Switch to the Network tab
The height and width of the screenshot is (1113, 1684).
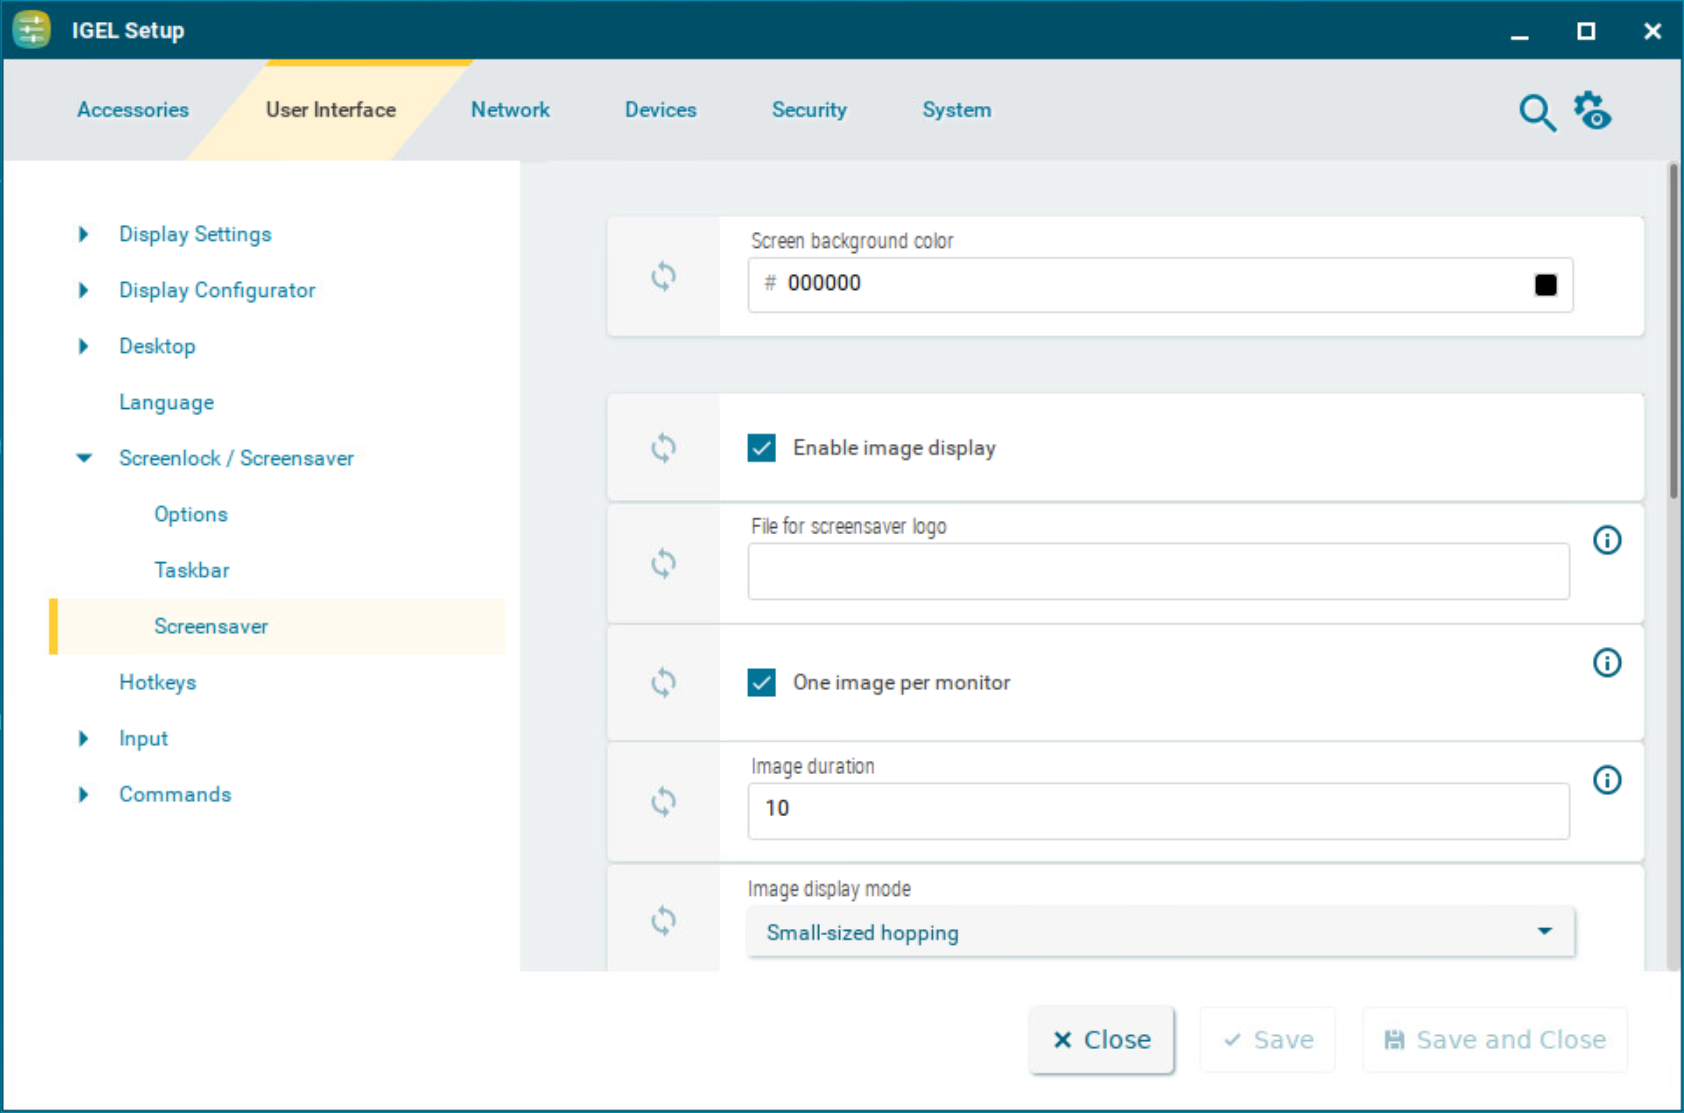[x=510, y=110]
